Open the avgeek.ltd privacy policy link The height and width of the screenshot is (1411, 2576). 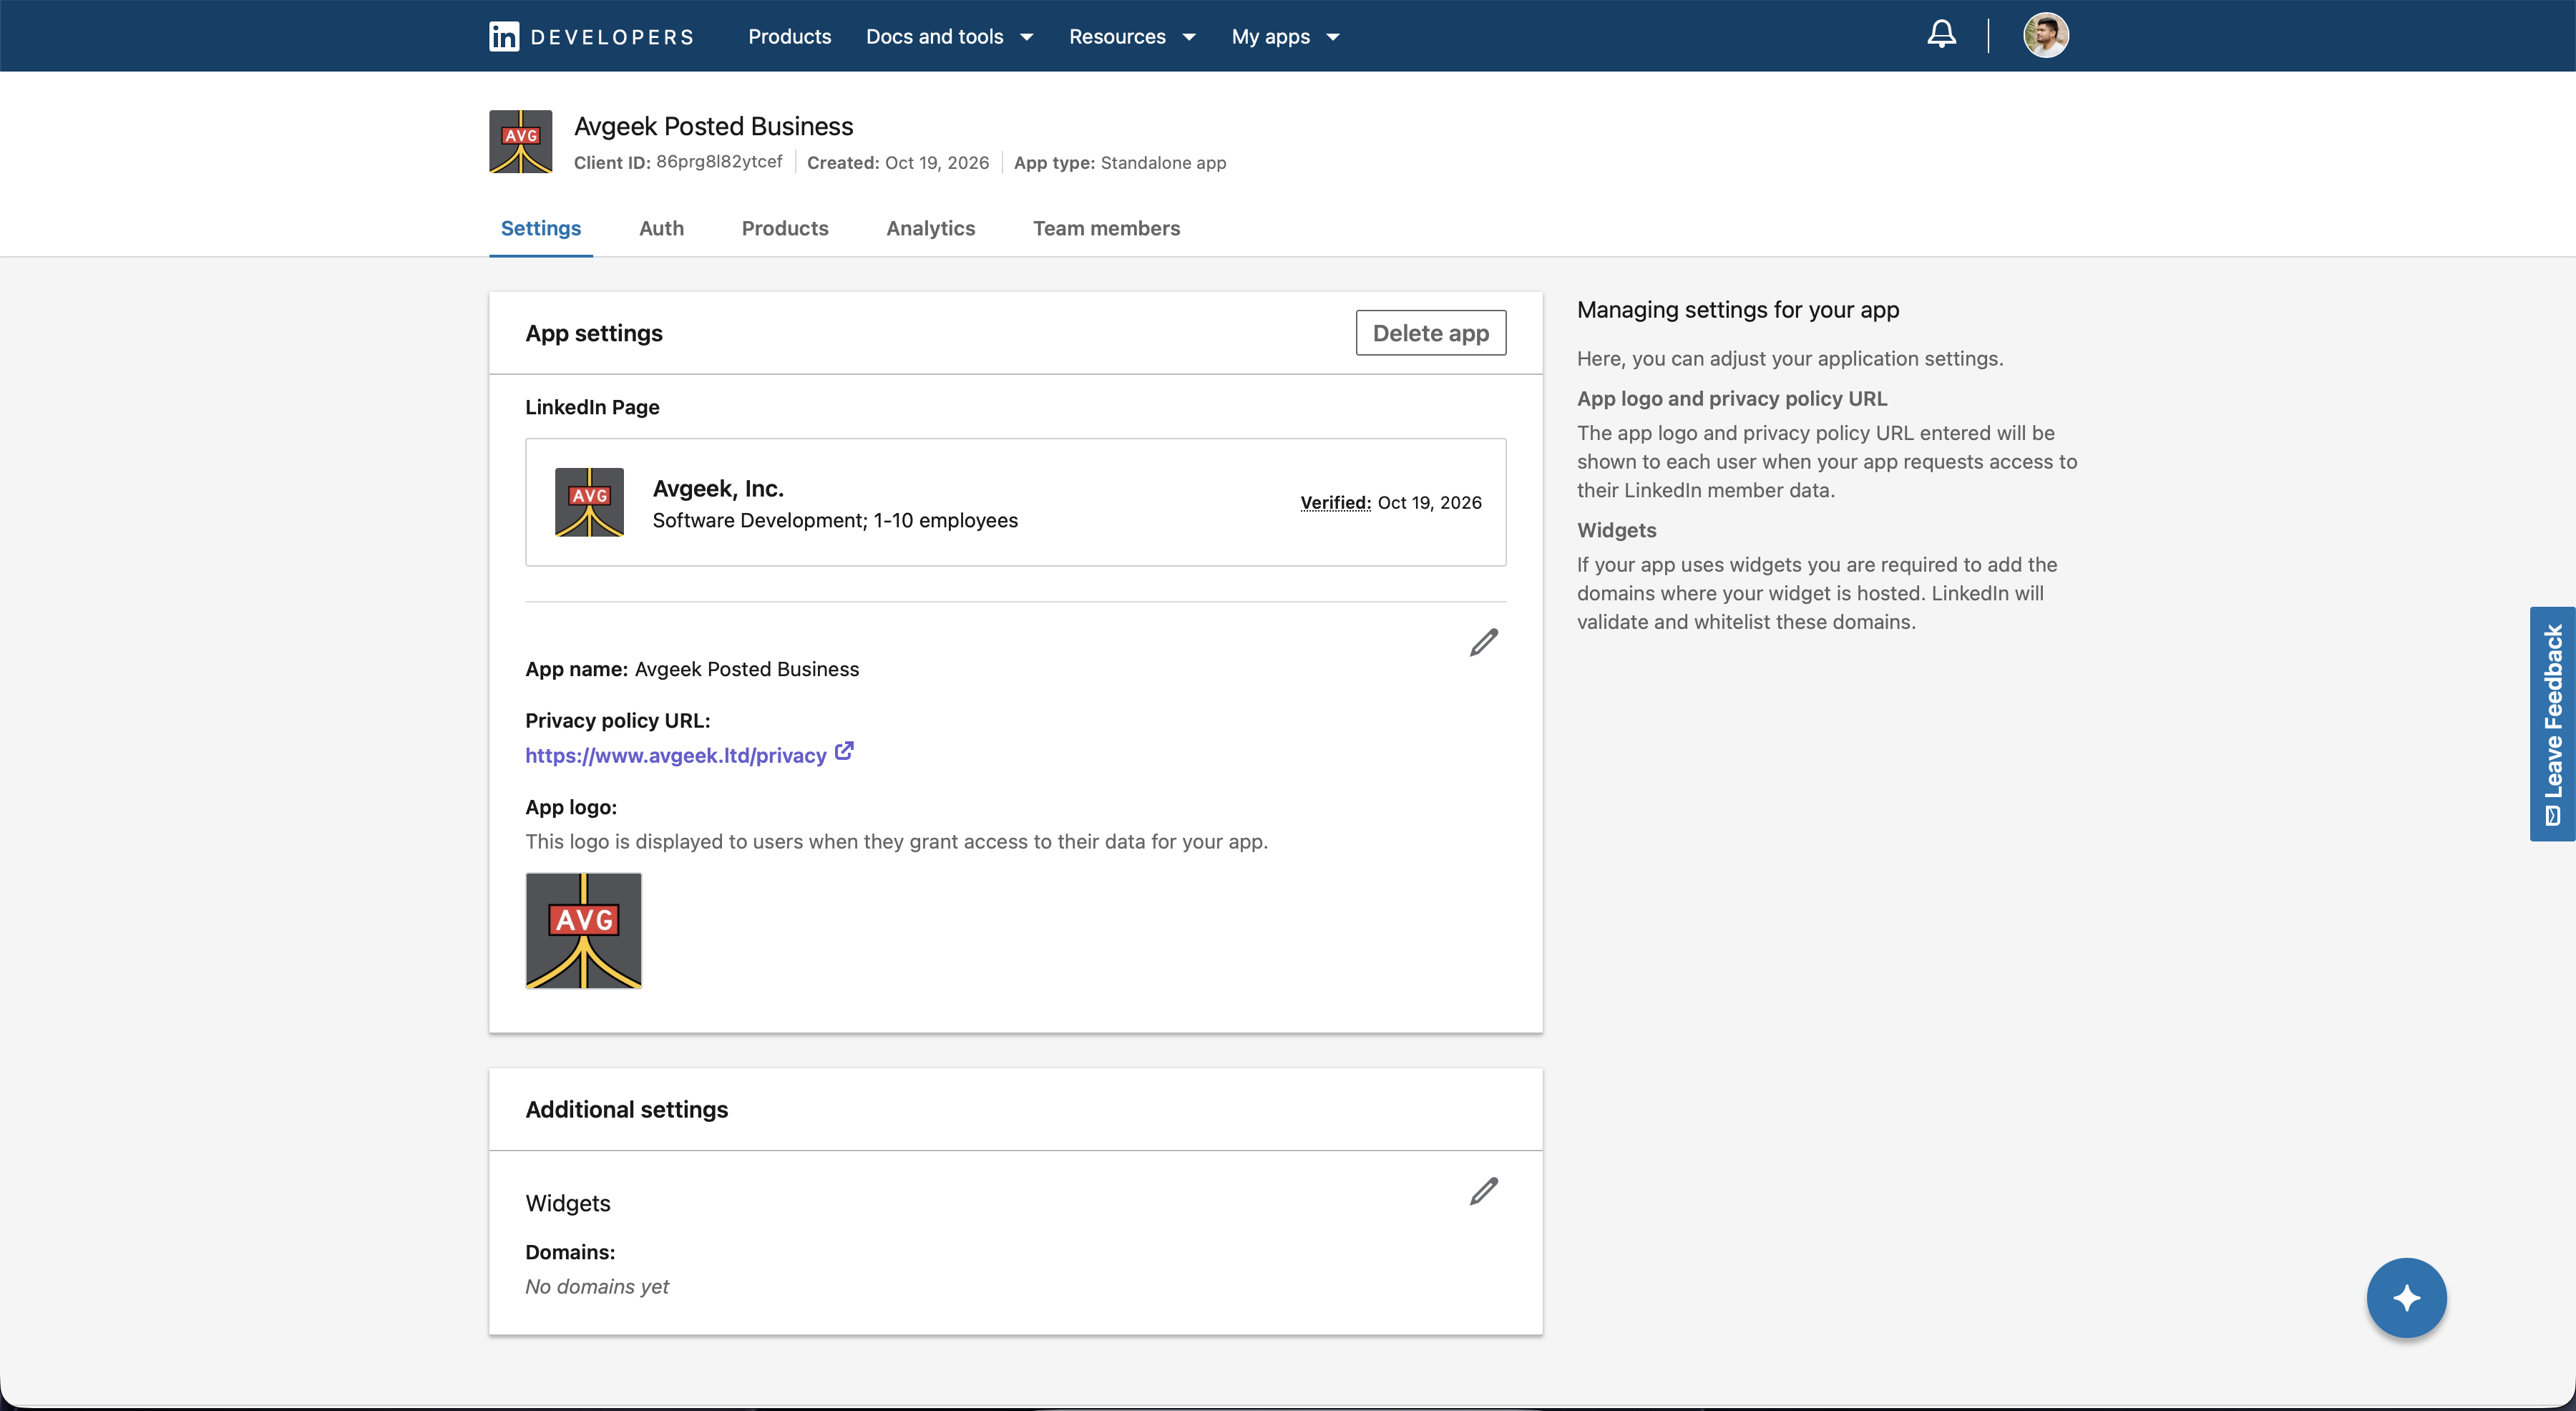point(676,755)
